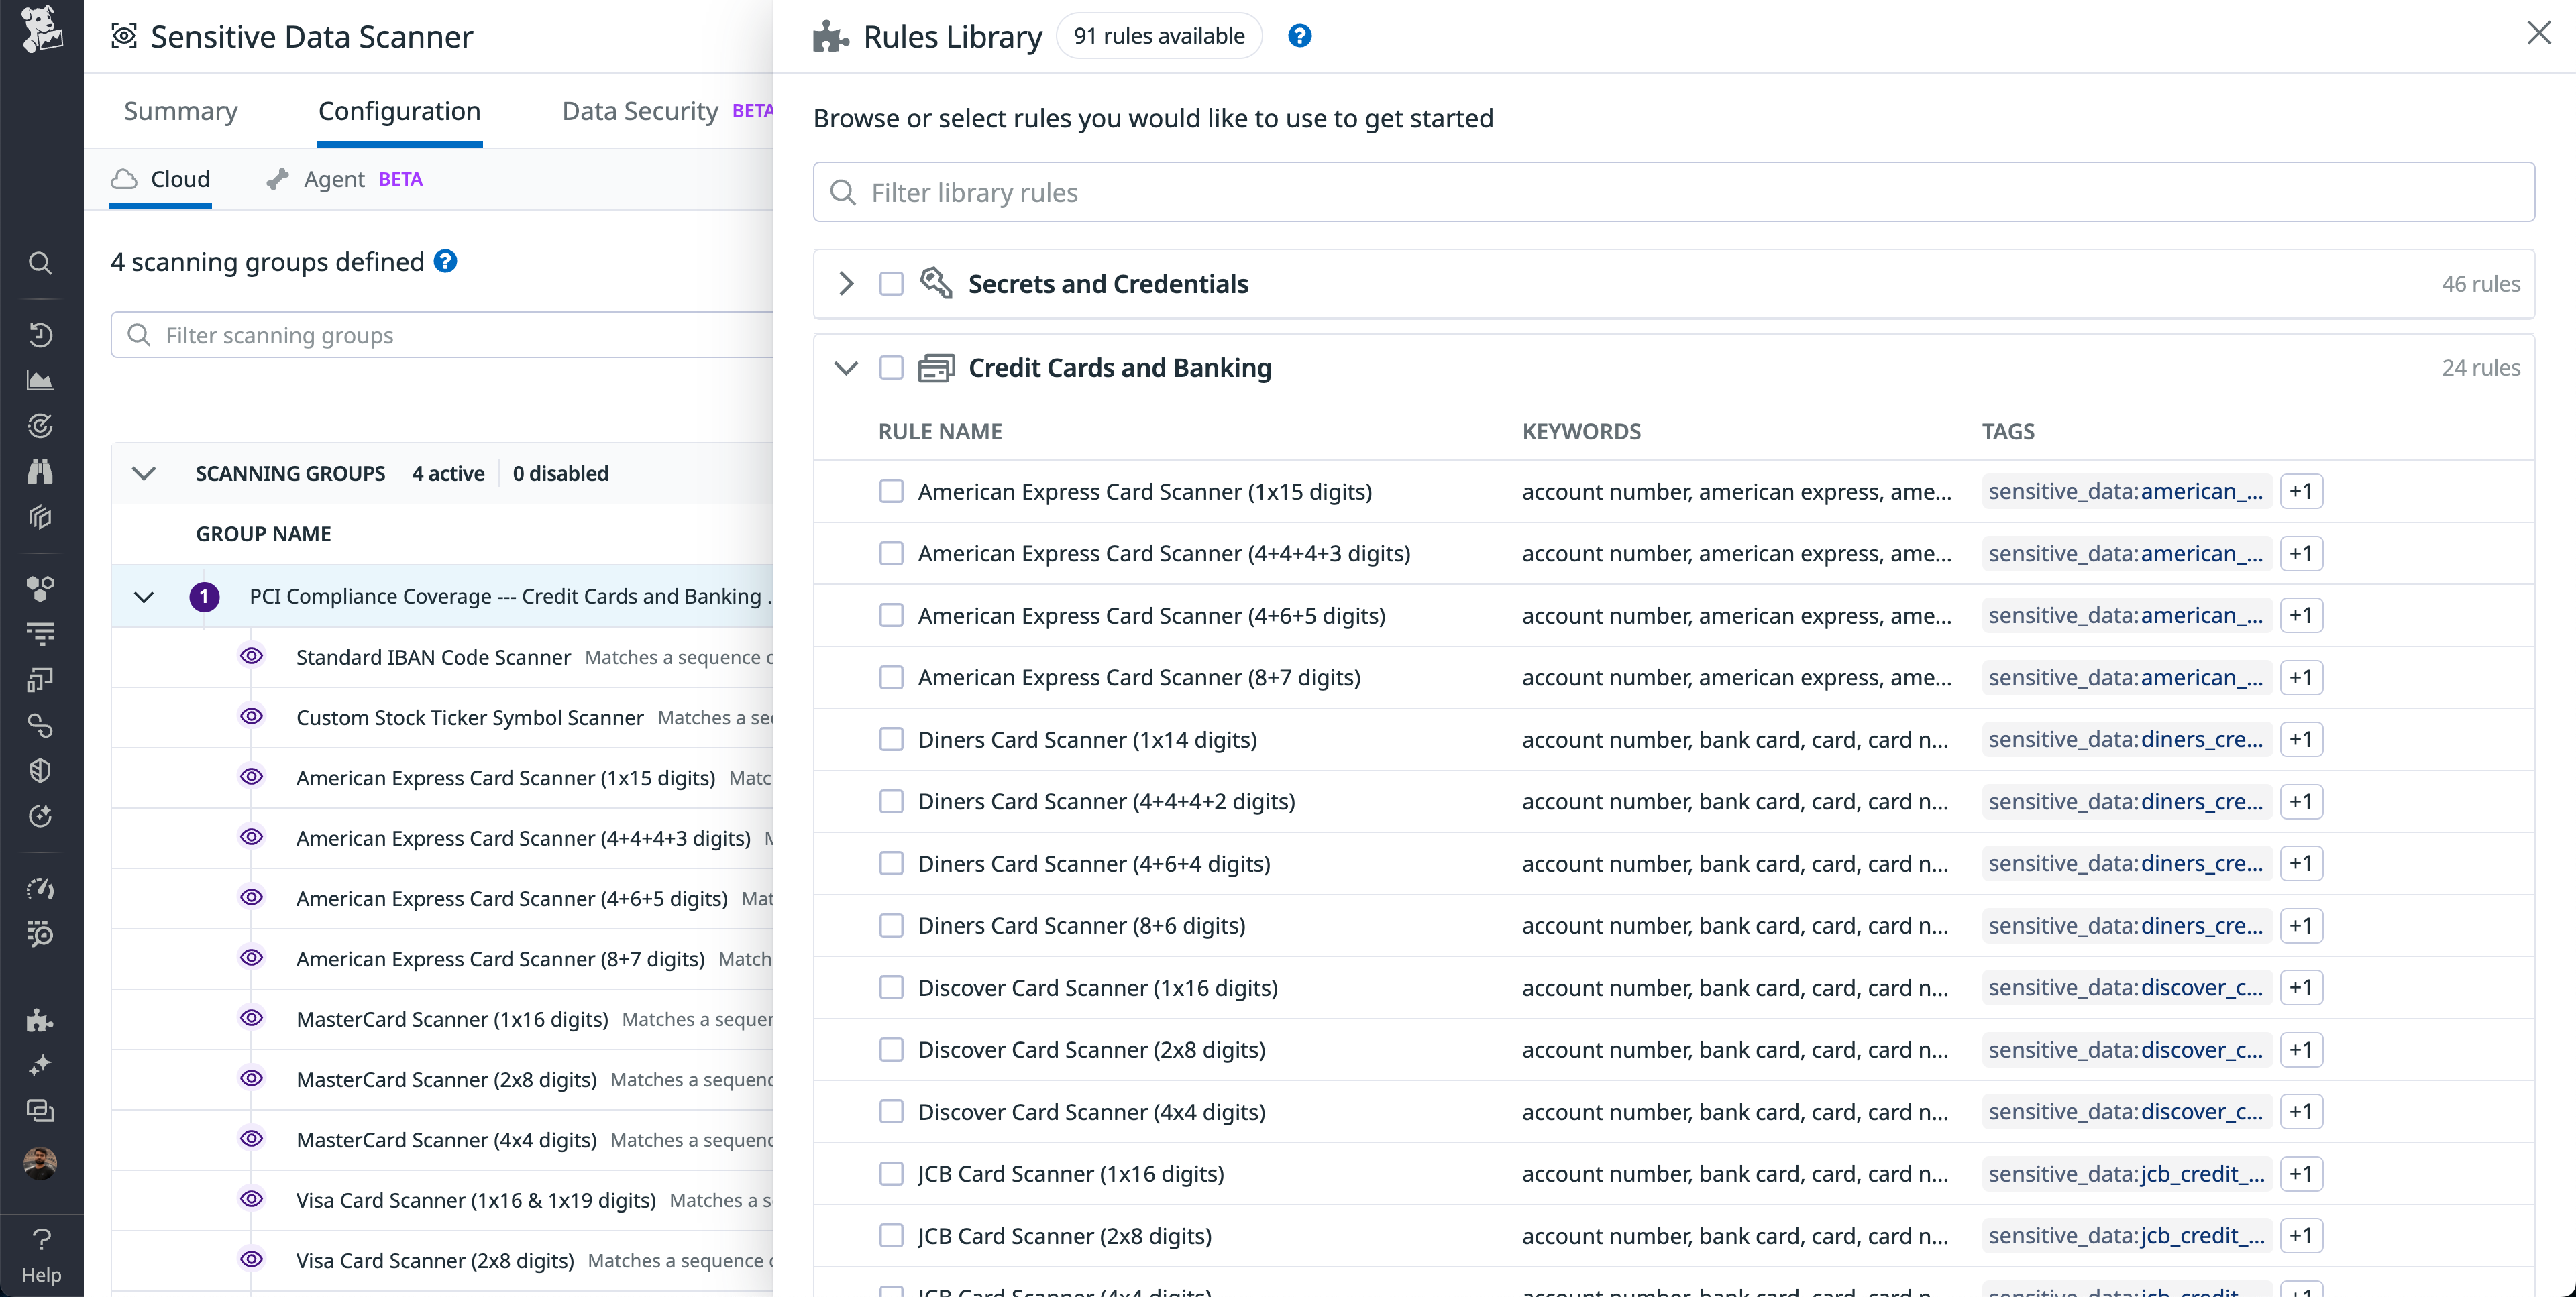2576x1297 pixels.
Task: Collapse the PCI Compliance Coverage scanning group
Action: [143, 597]
